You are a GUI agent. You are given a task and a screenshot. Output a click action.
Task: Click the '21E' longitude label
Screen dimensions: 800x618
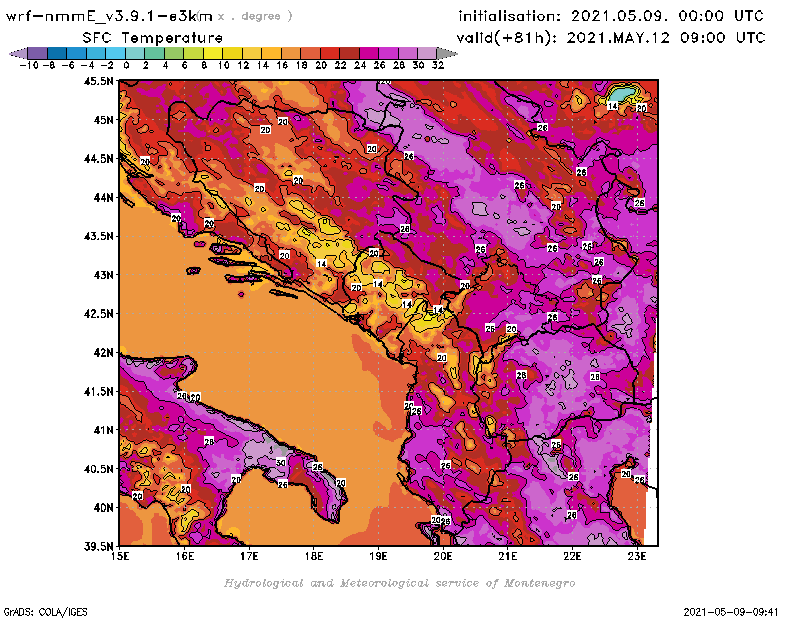click(508, 556)
